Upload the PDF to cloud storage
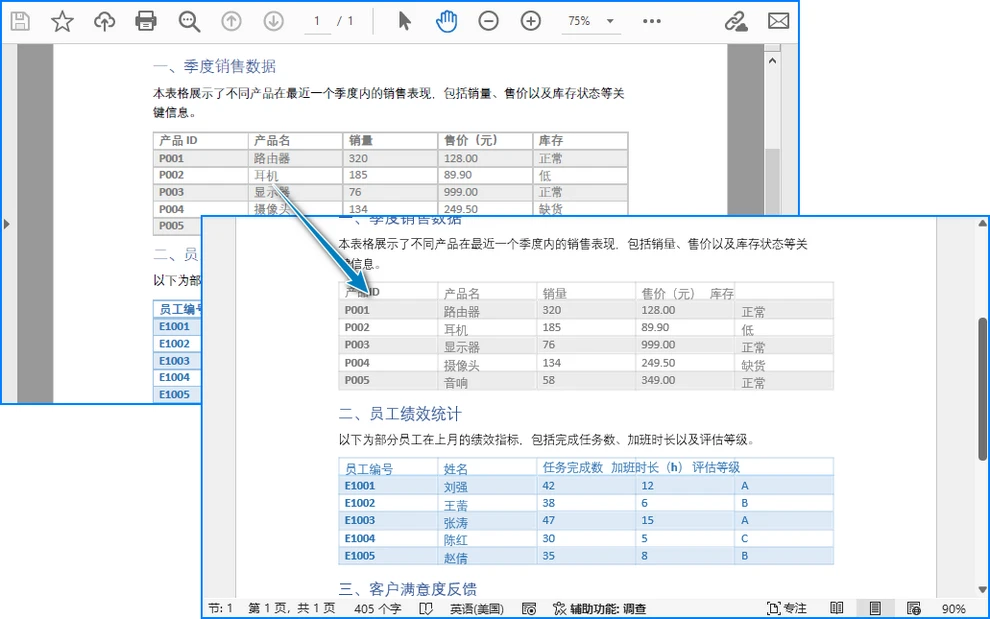Image resolution: width=990 pixels, height=619 pixels. (x=105, y=20)
